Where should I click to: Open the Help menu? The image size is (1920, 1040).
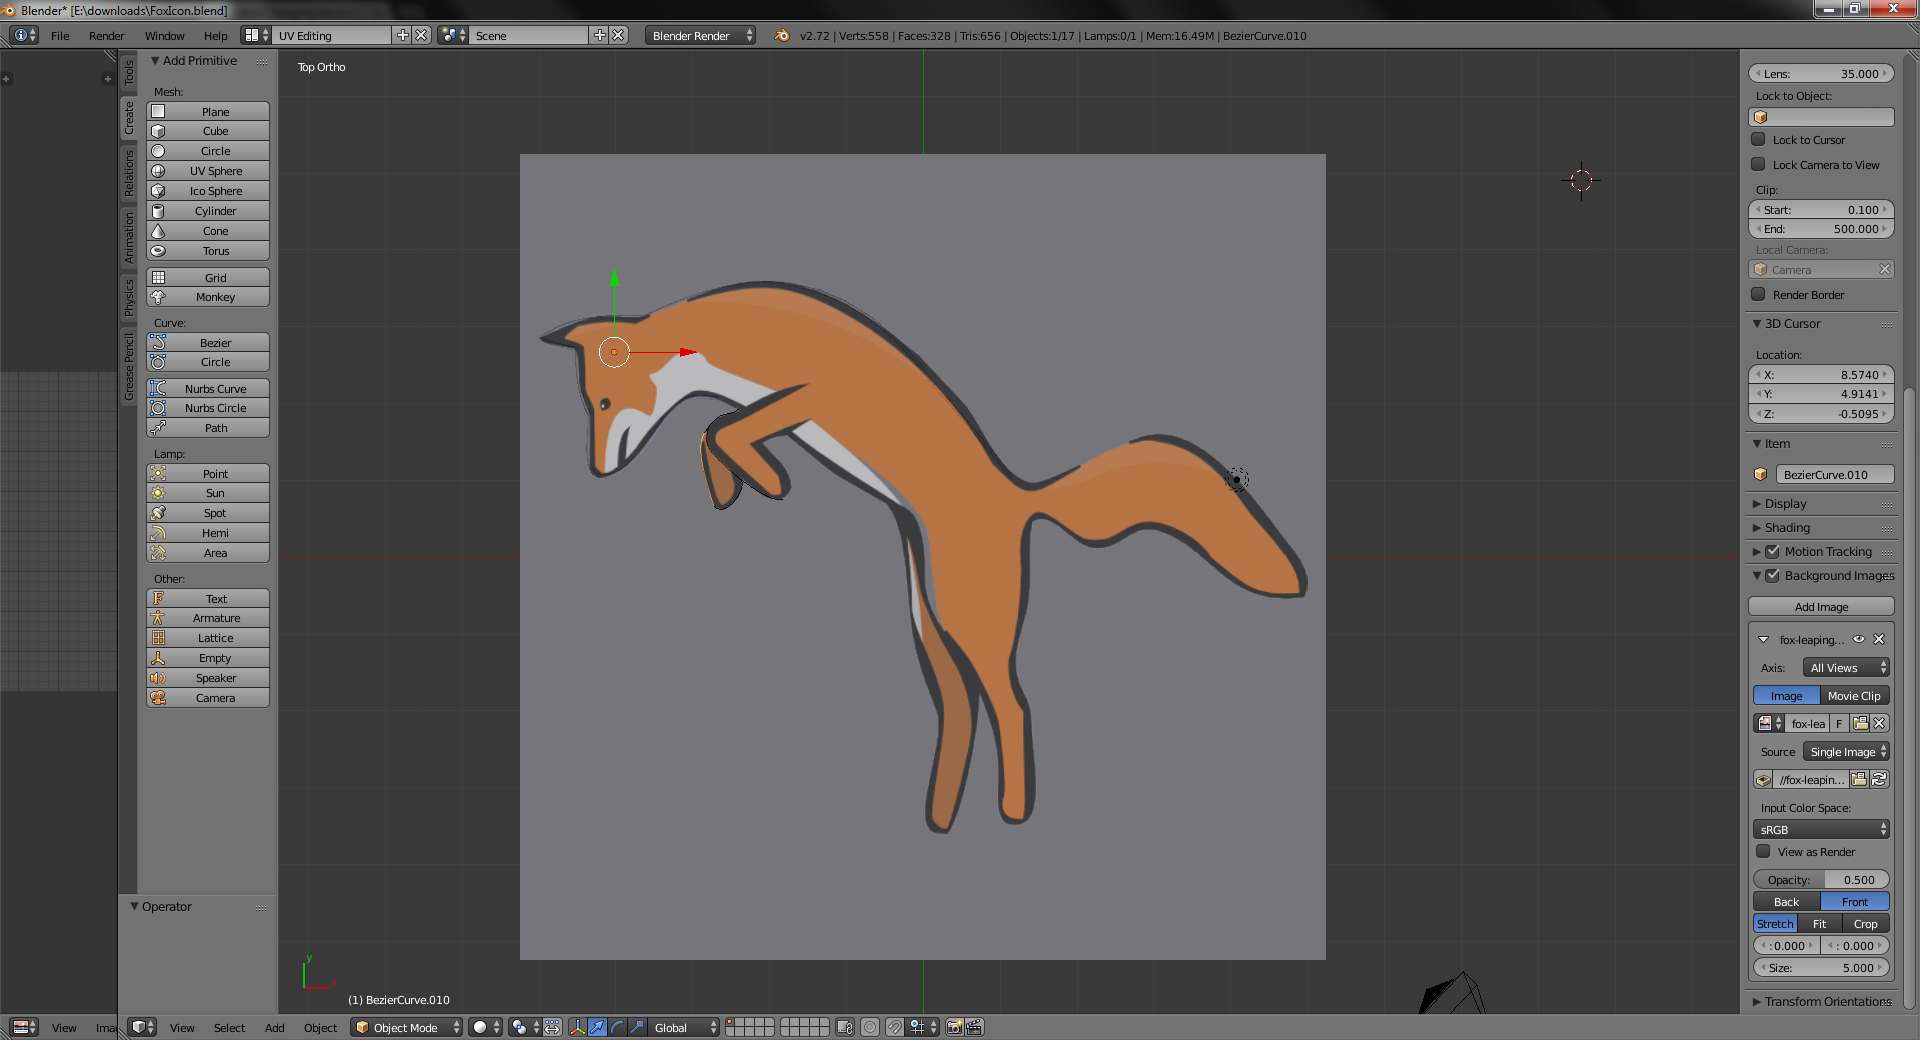[215, 36]
